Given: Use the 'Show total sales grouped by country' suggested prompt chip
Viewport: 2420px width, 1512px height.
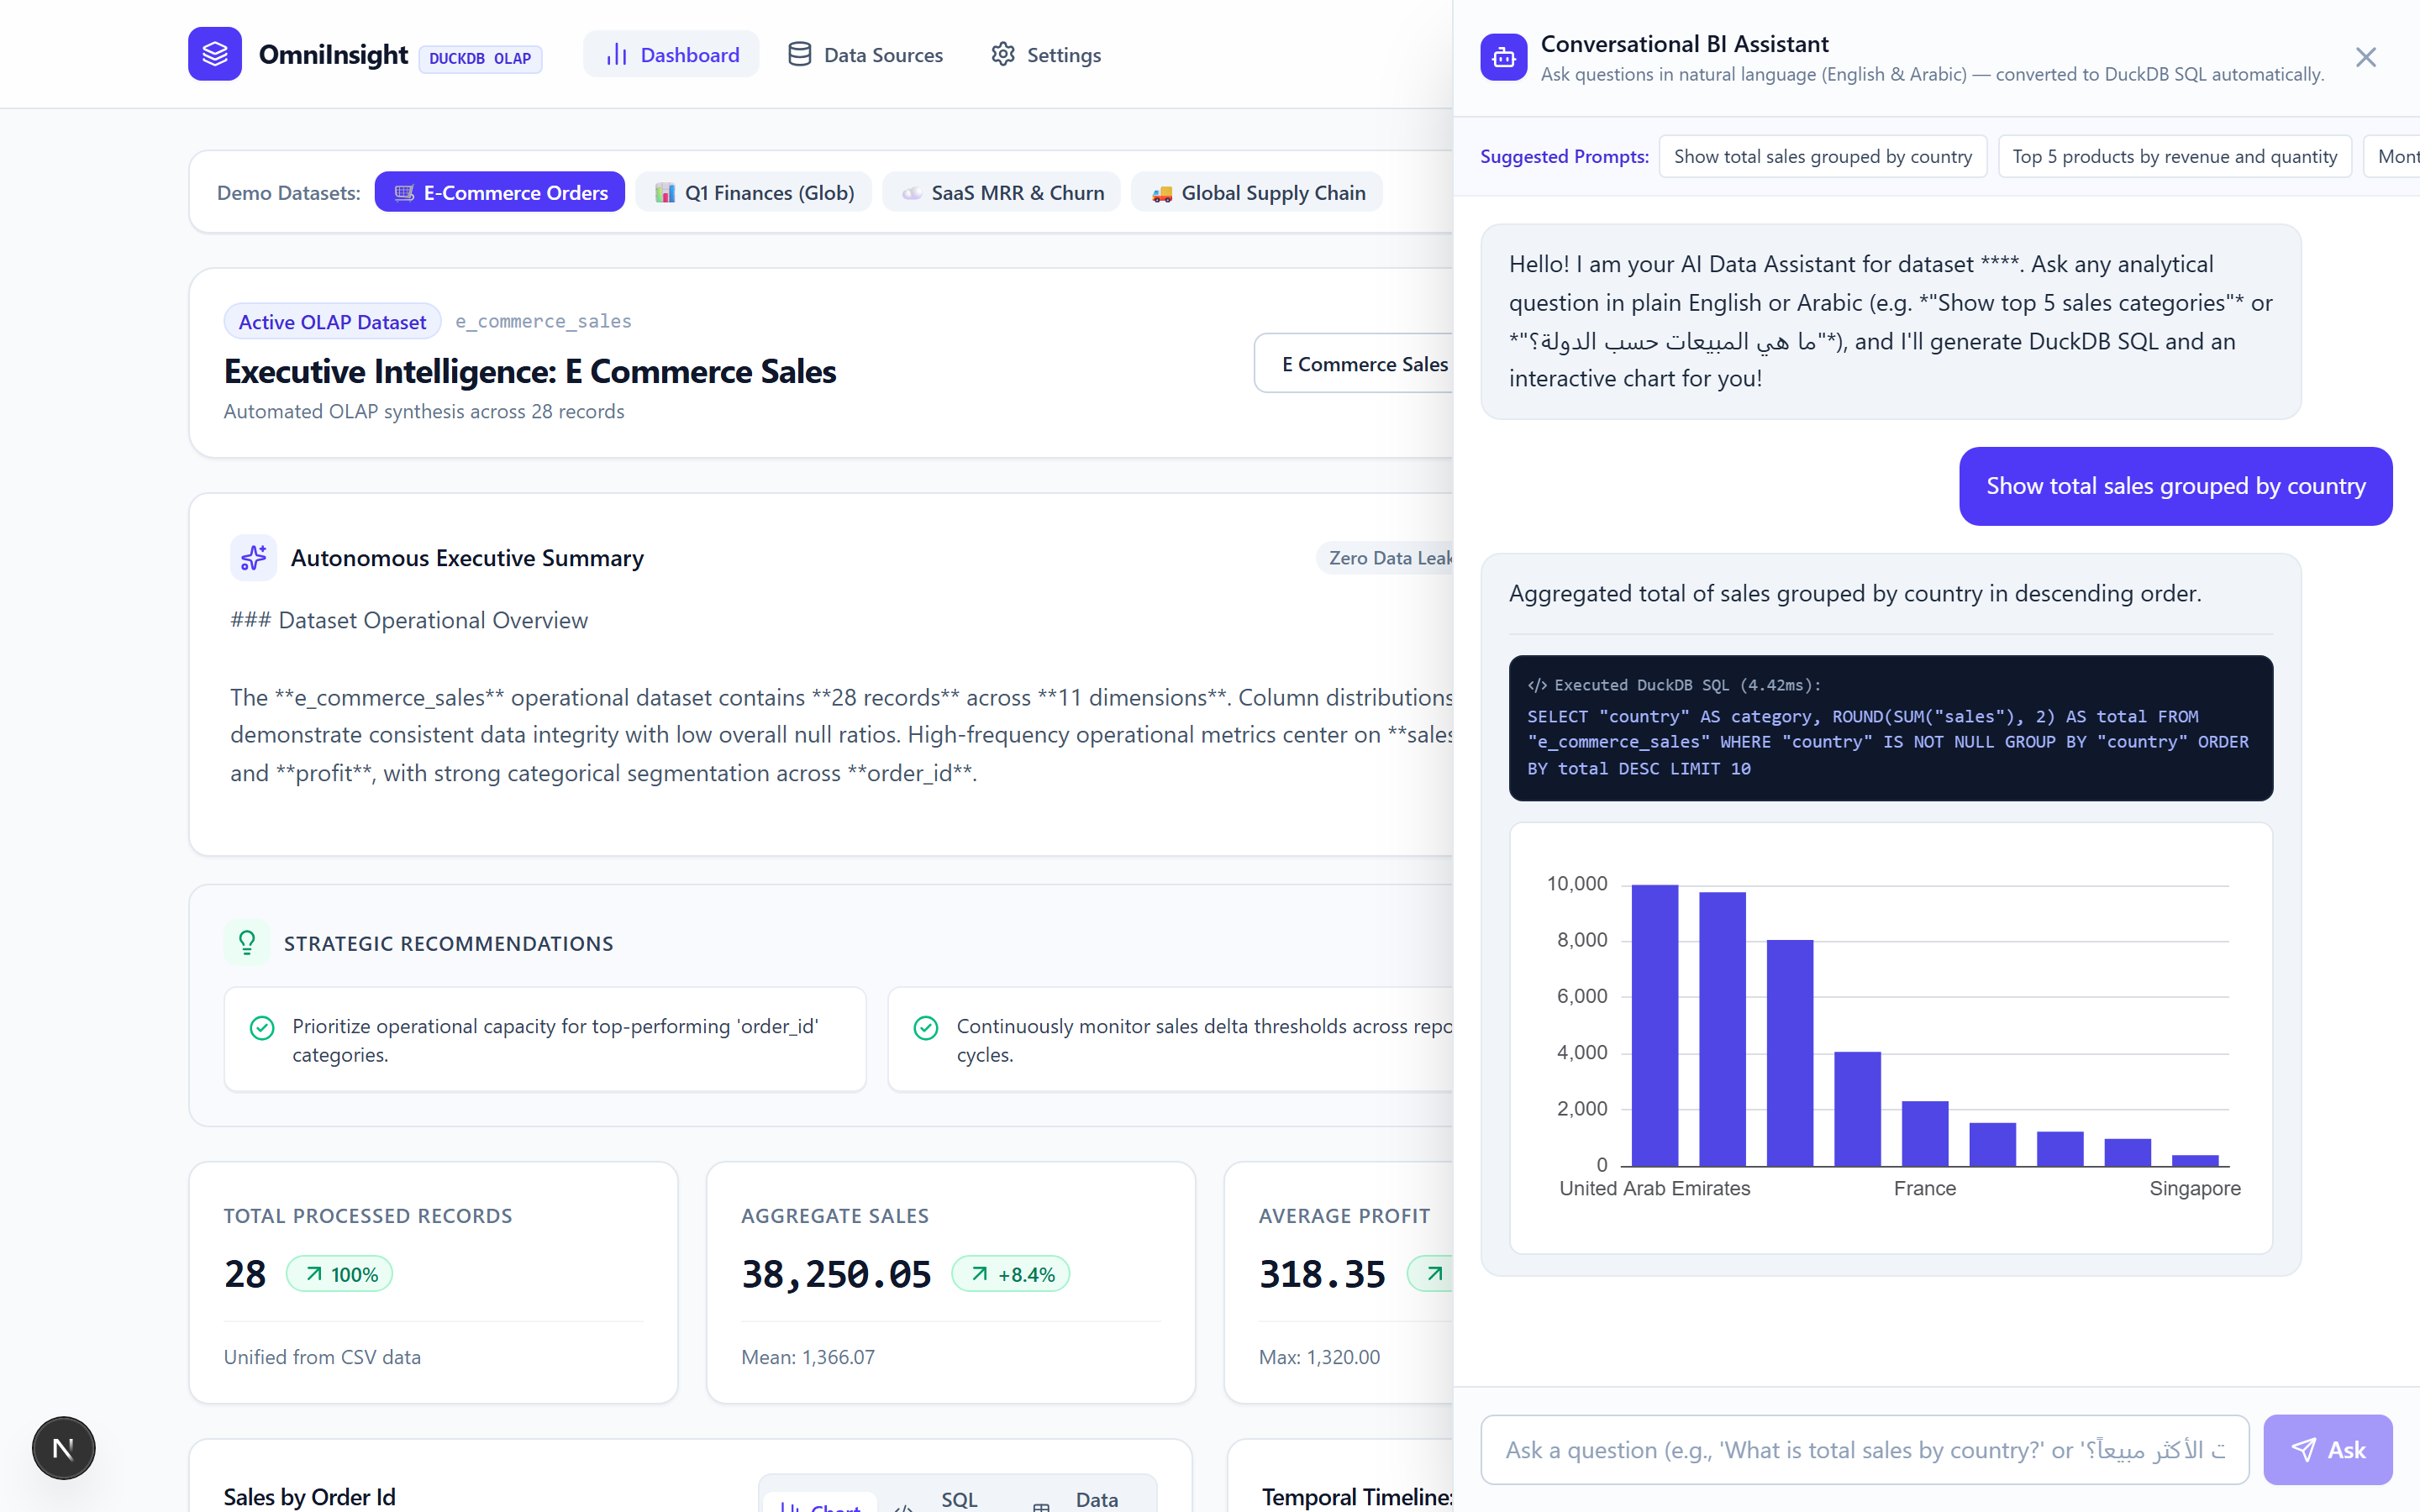Looking at the screenshot, I should (1822, 156).
